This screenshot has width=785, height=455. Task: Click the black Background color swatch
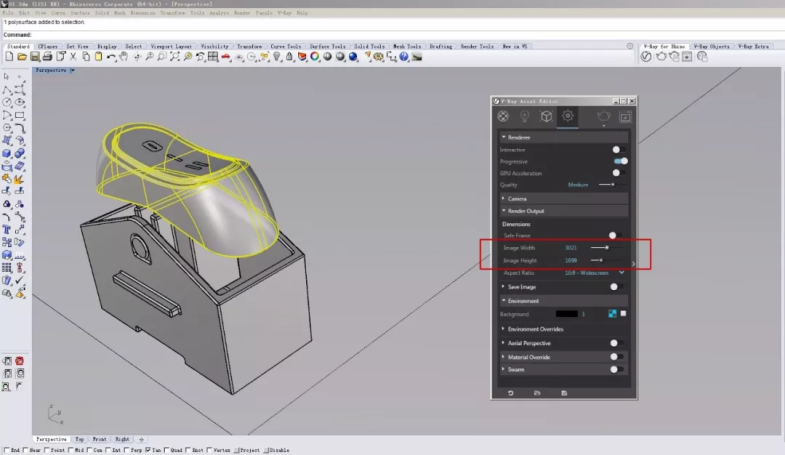tap(566, 314)
